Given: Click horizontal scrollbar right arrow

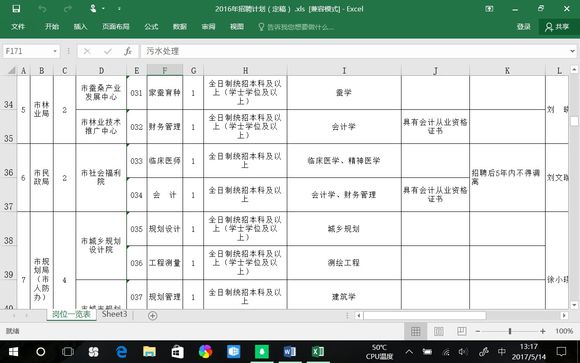Looking at the screenshot, I should tap(564, 316).
